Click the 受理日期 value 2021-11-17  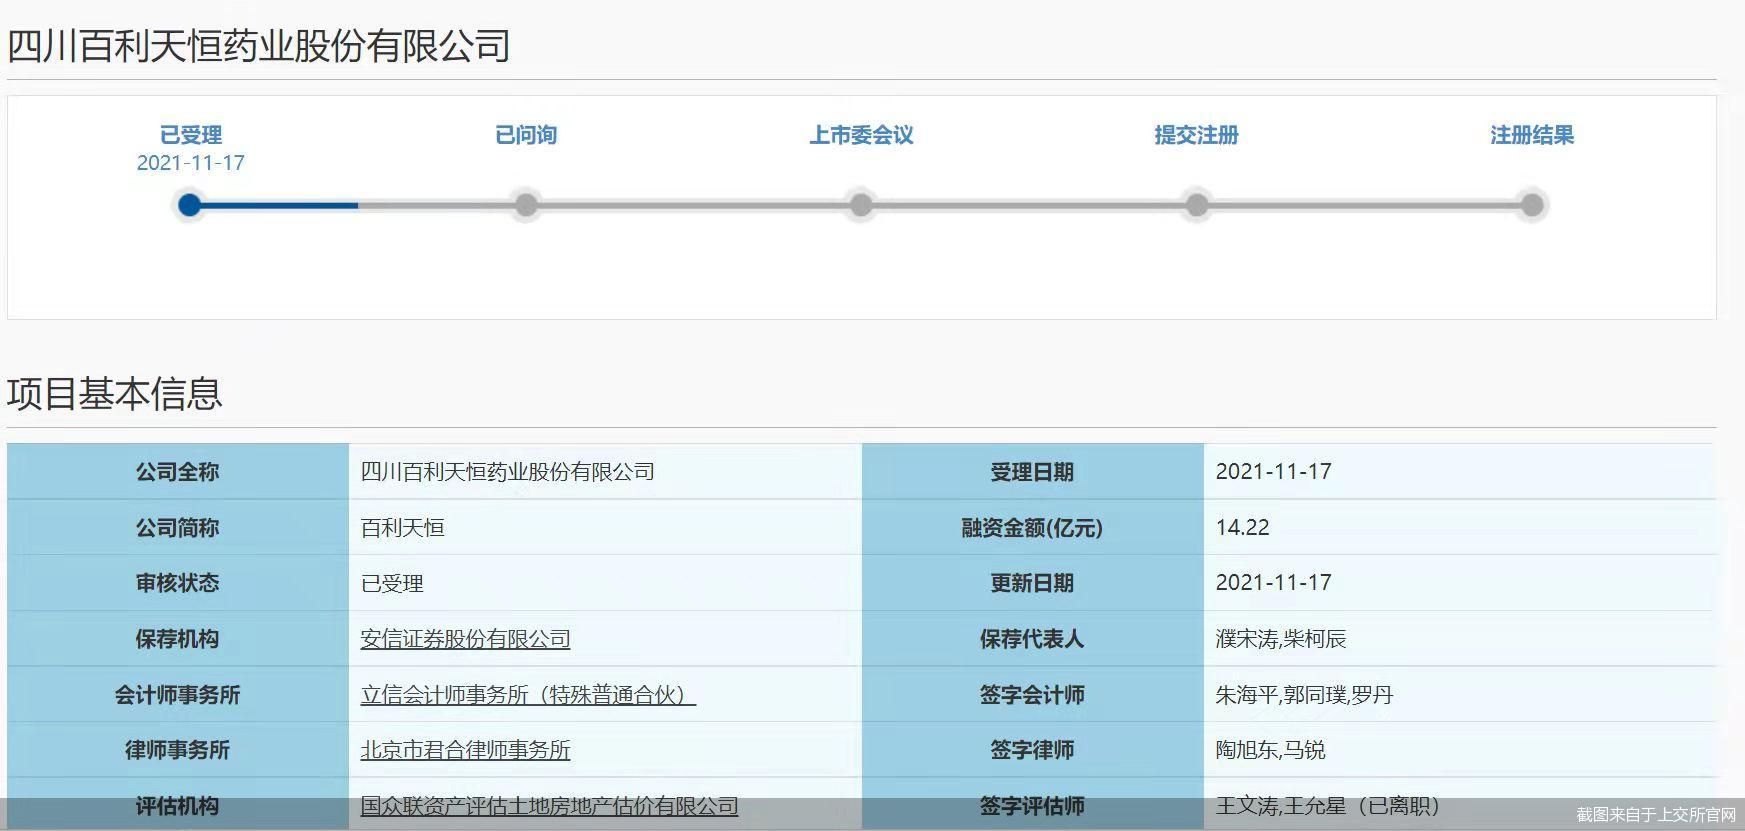point(1273,472)
